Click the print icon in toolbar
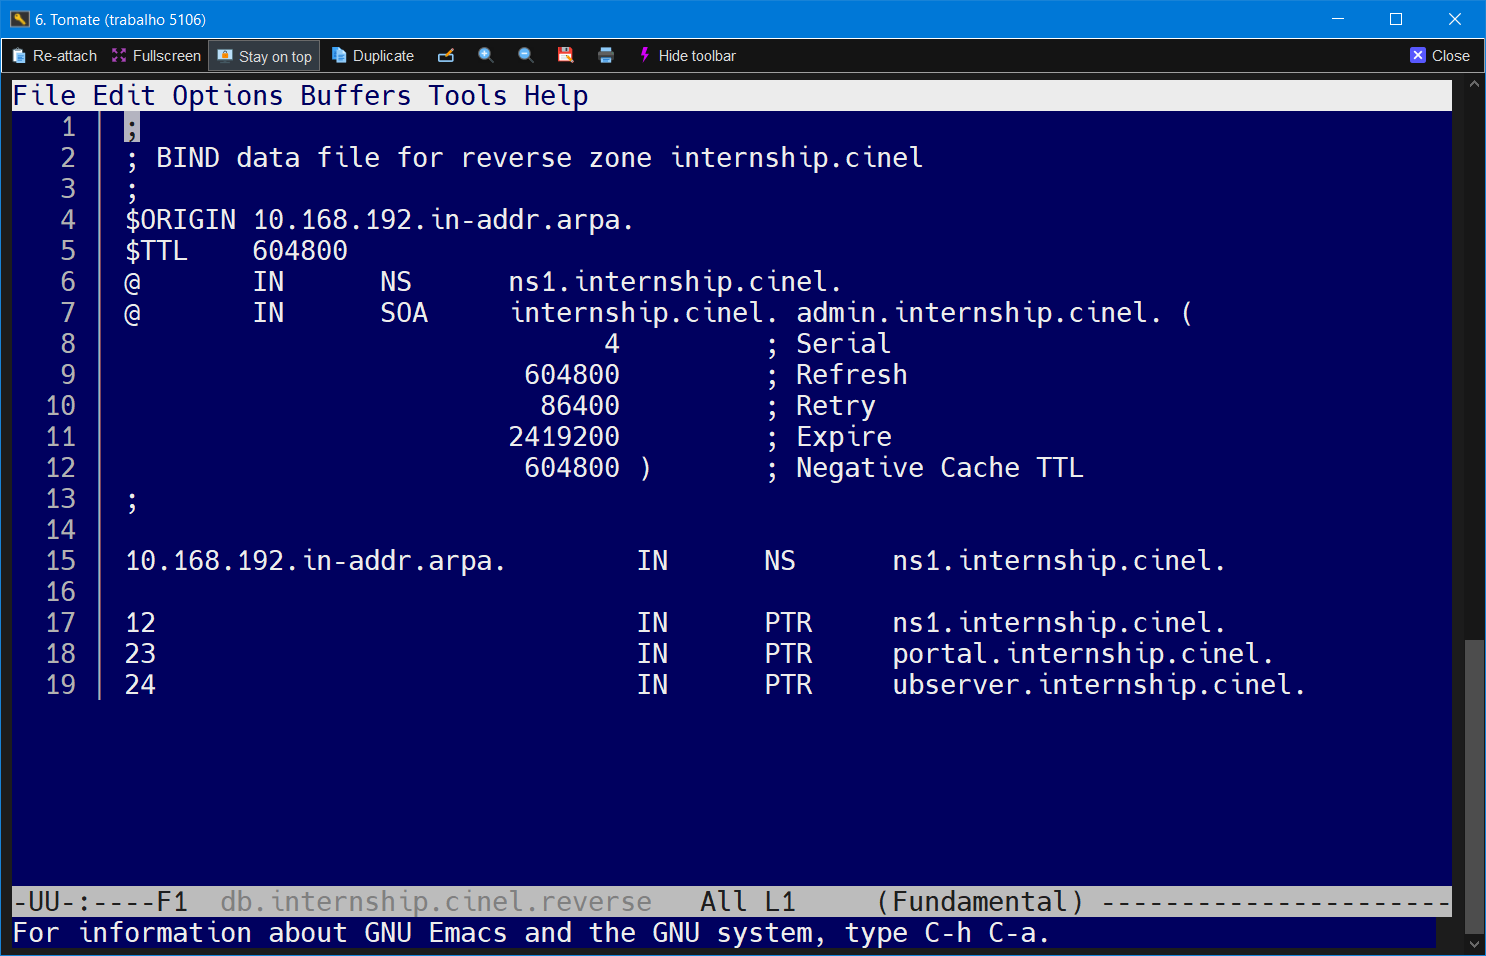1486x956 pixels. (x=606, y=56)
